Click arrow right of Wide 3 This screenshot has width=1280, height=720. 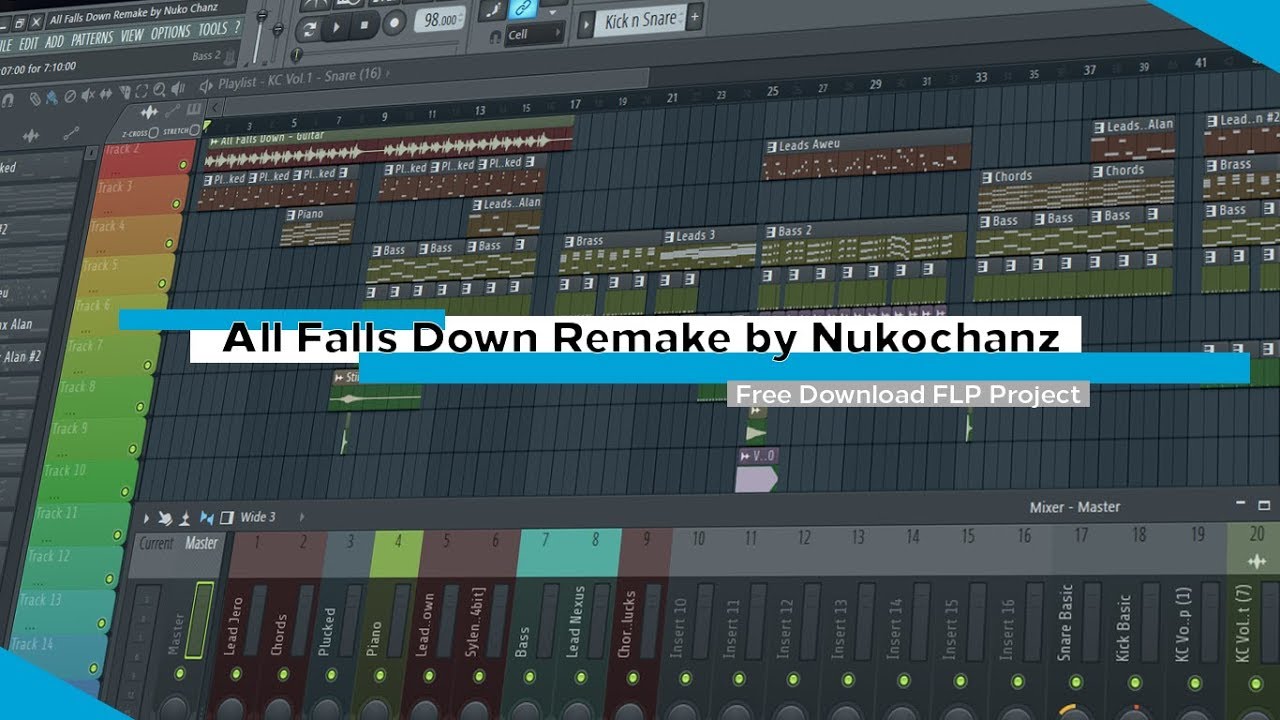(302, 517)
